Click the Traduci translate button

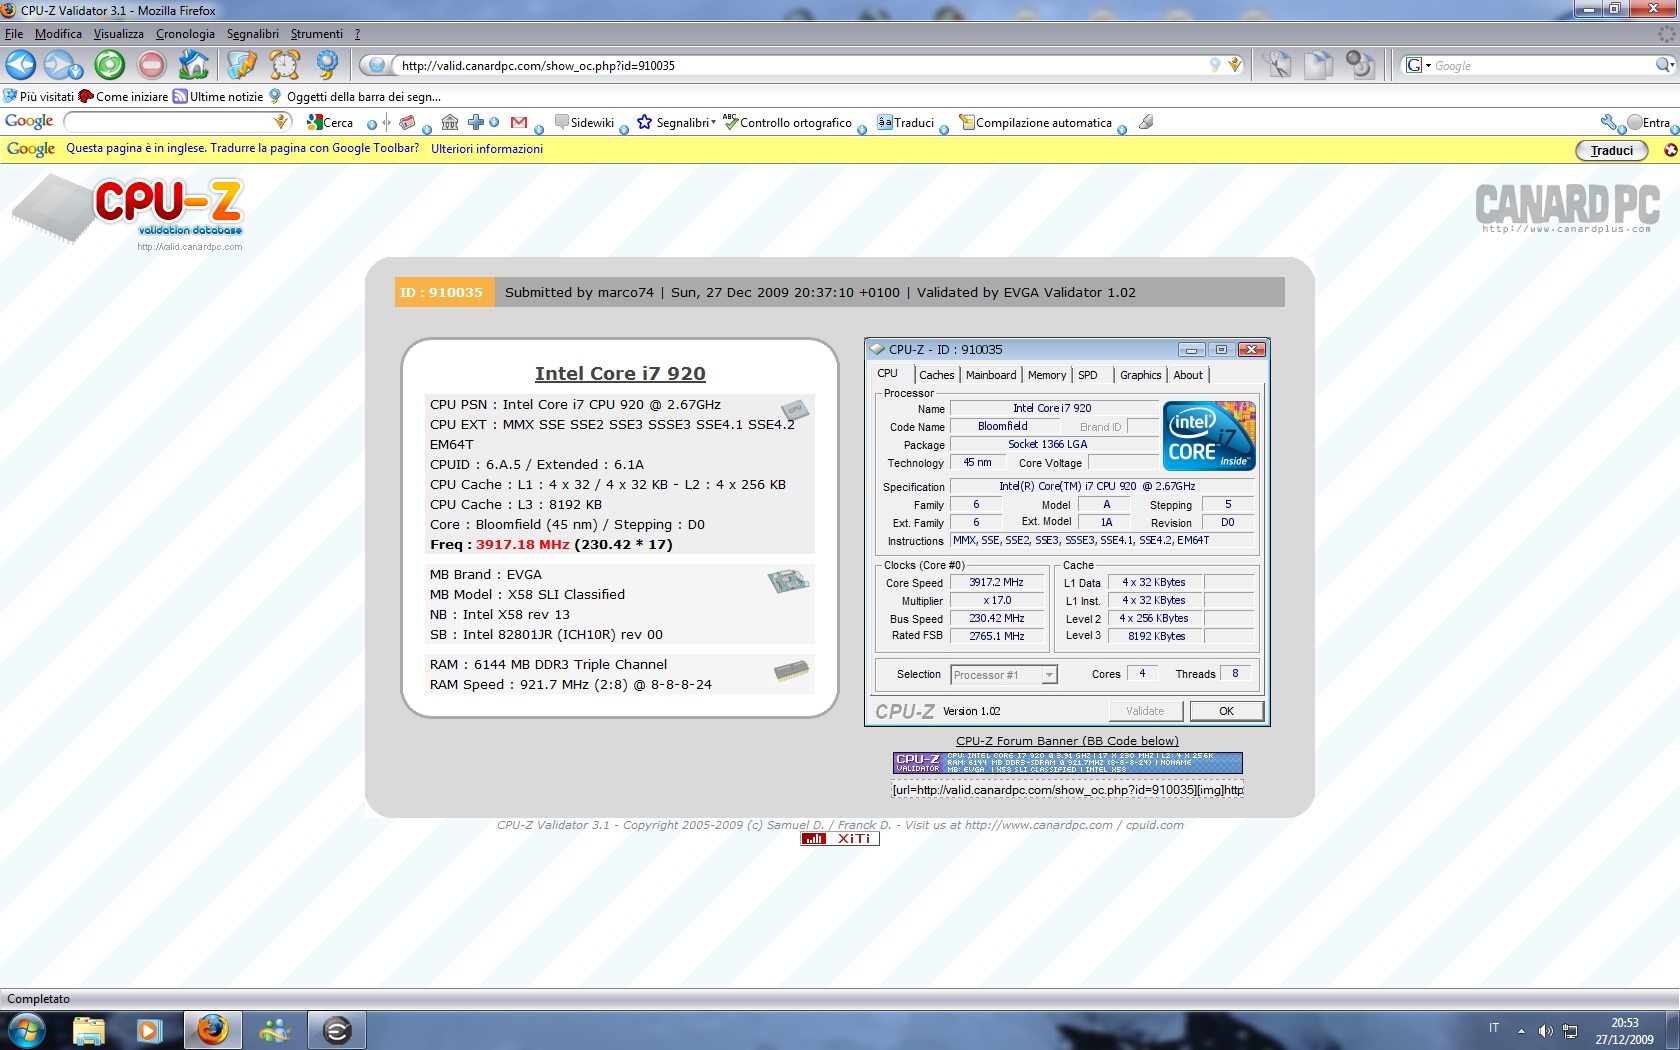(1612, 150)
